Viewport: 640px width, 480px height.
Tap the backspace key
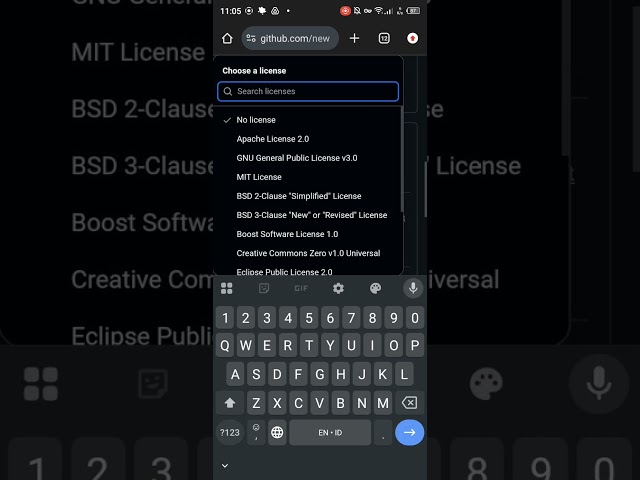409,403
